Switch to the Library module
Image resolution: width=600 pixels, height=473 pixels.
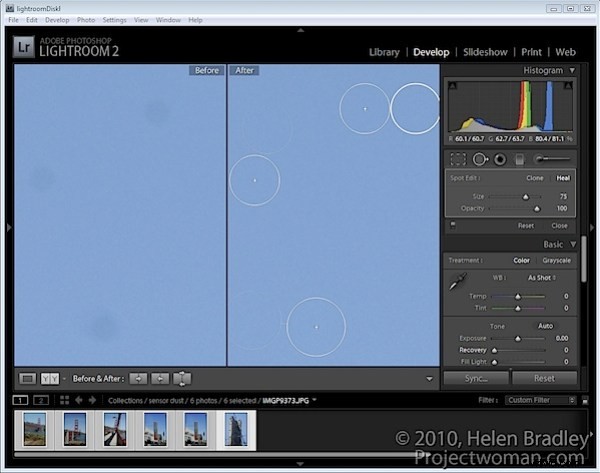(384, 52)
